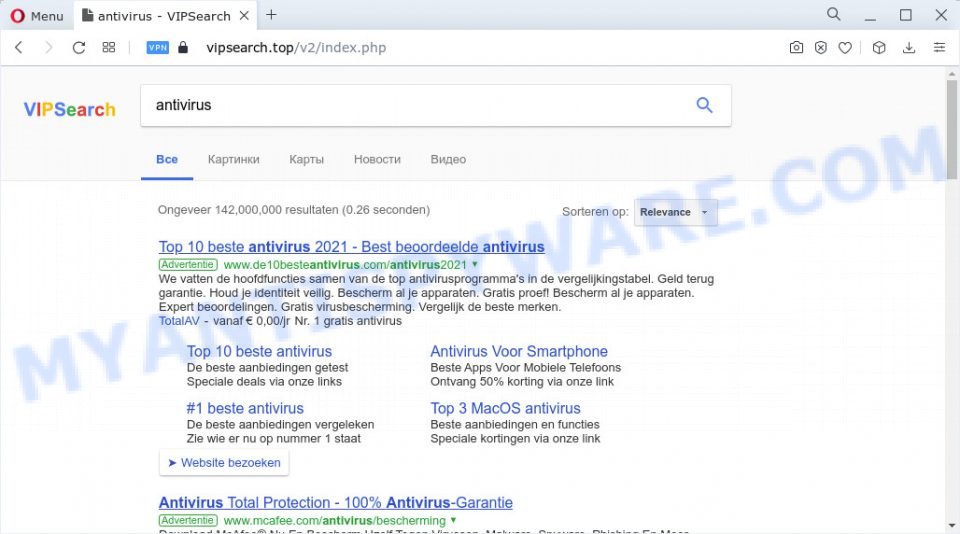Open the Top 3 MacOS antivirus sitelink
The width and height of the screenshot is (960, 534).
tap(505, 408)
